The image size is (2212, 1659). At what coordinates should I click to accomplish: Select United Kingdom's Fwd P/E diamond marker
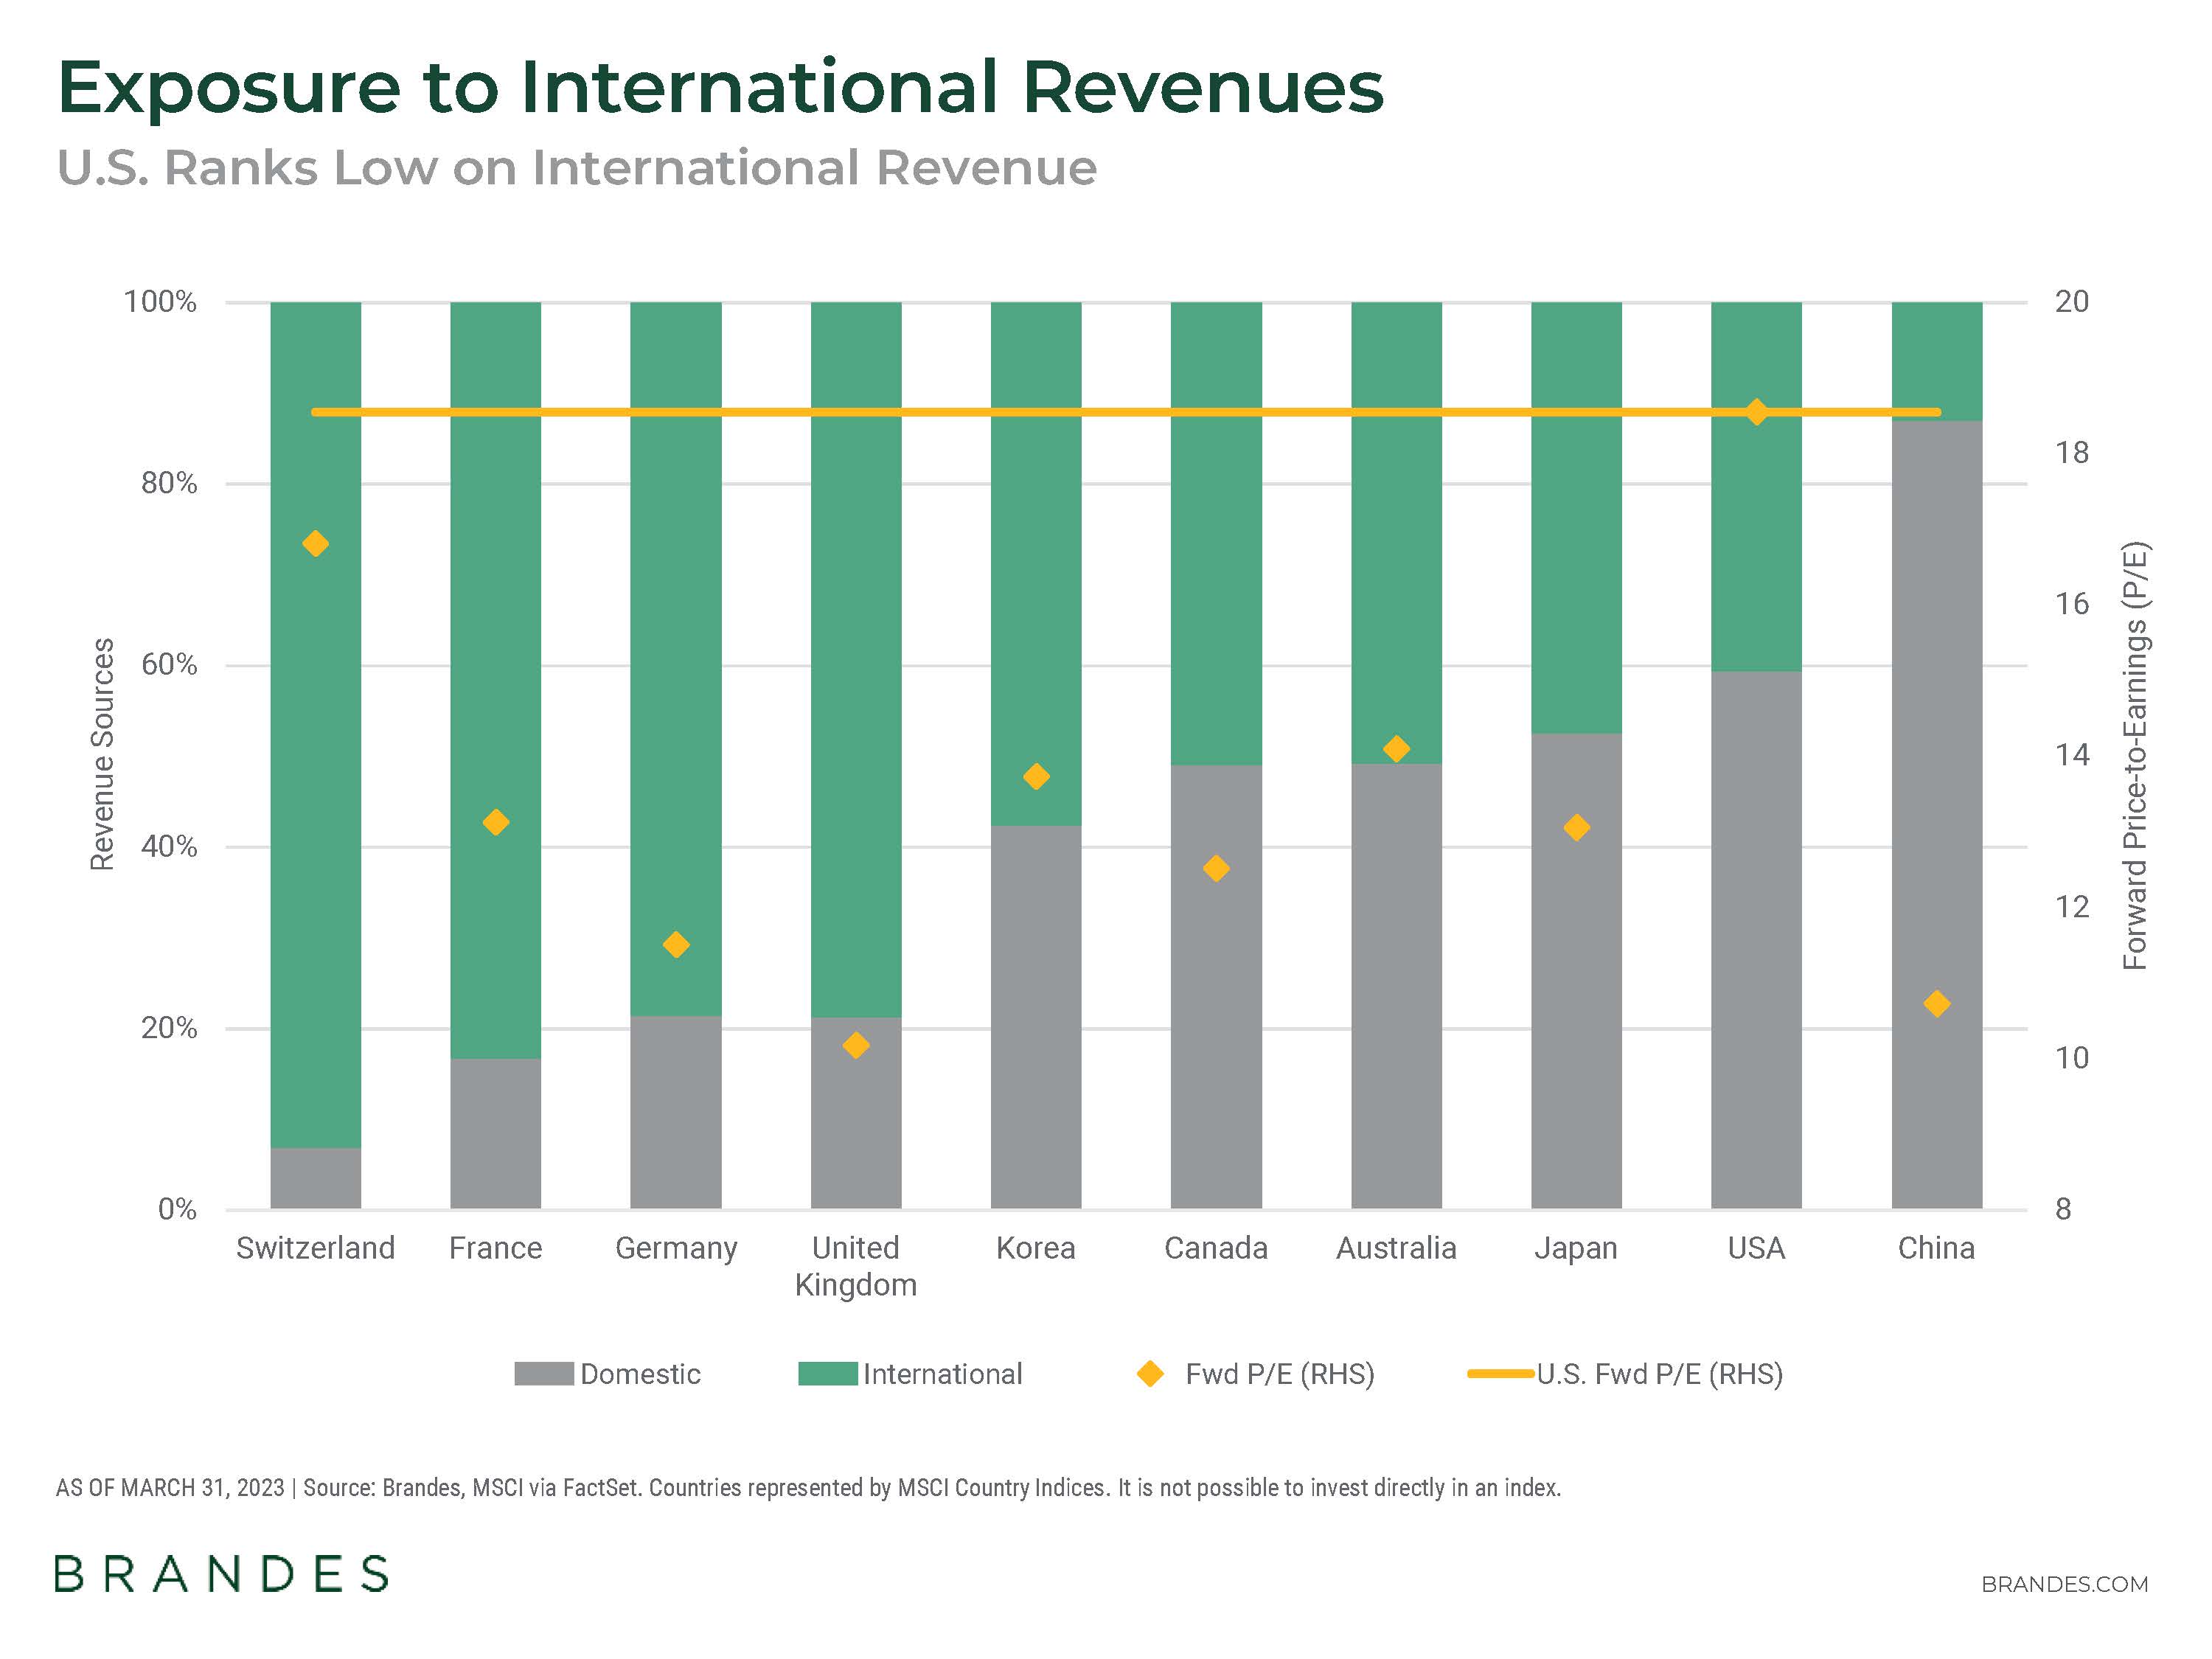[x=856, y=1045]
